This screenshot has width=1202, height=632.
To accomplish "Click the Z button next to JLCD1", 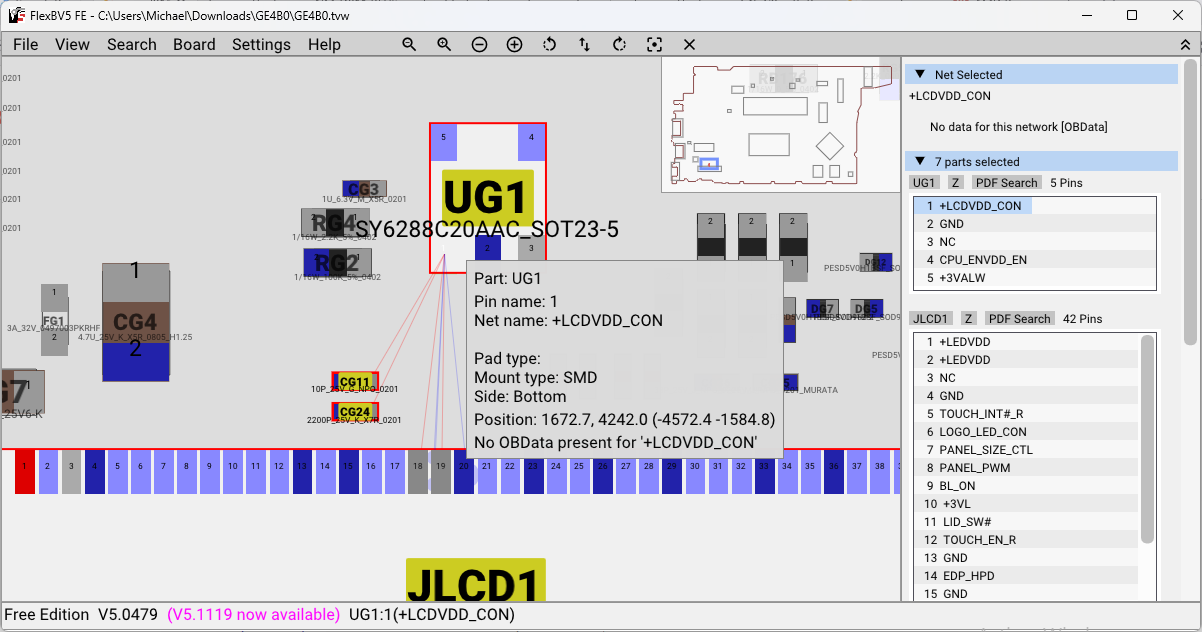I will [969, 319].
